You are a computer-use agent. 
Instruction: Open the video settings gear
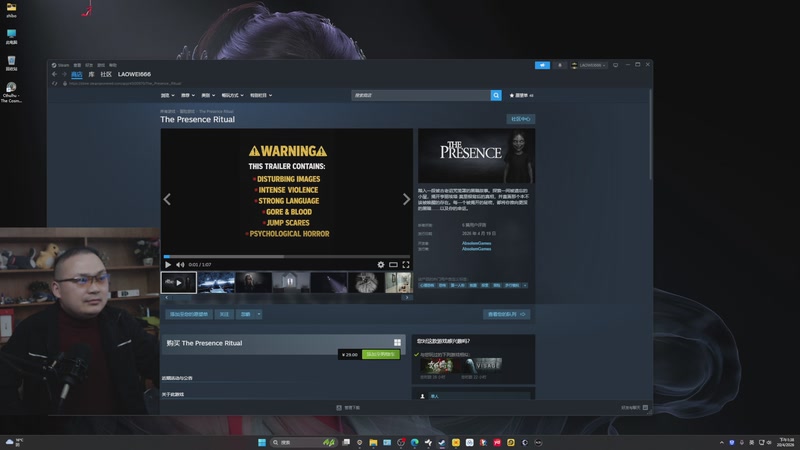pos(381,265)
